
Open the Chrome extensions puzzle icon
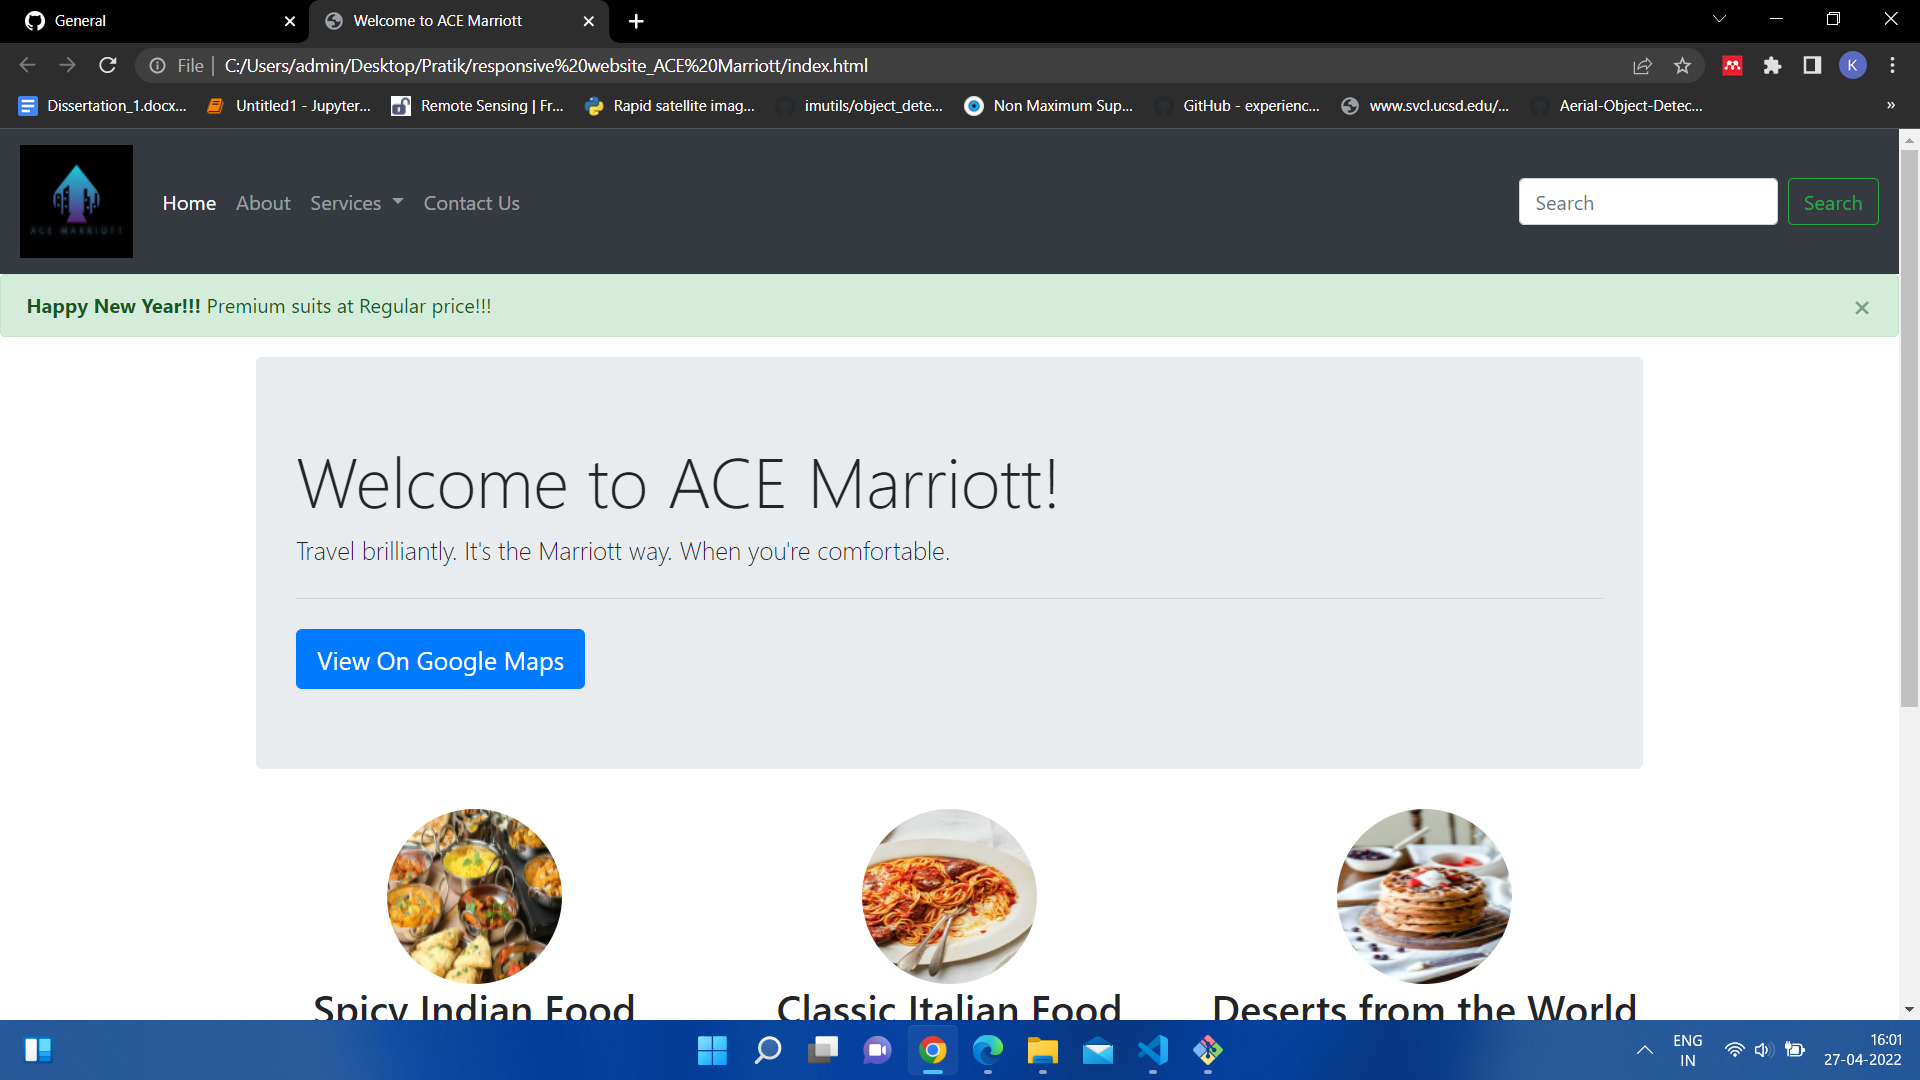(x=1773, y=65)
